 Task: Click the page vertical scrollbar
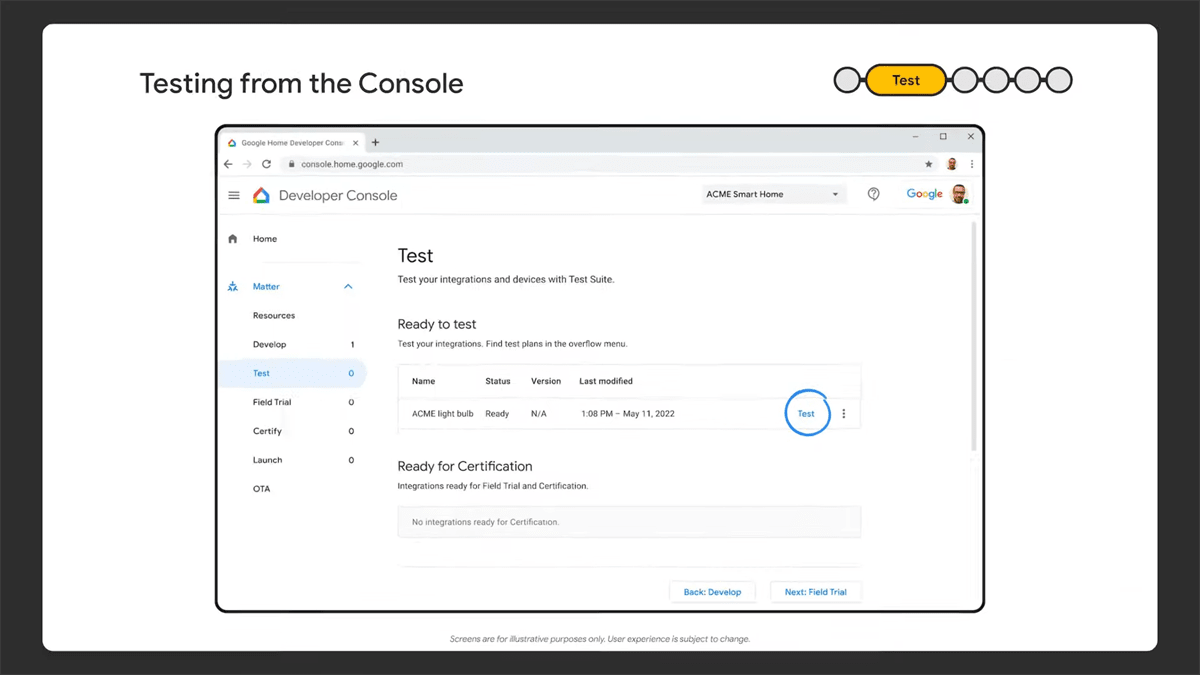974,336
